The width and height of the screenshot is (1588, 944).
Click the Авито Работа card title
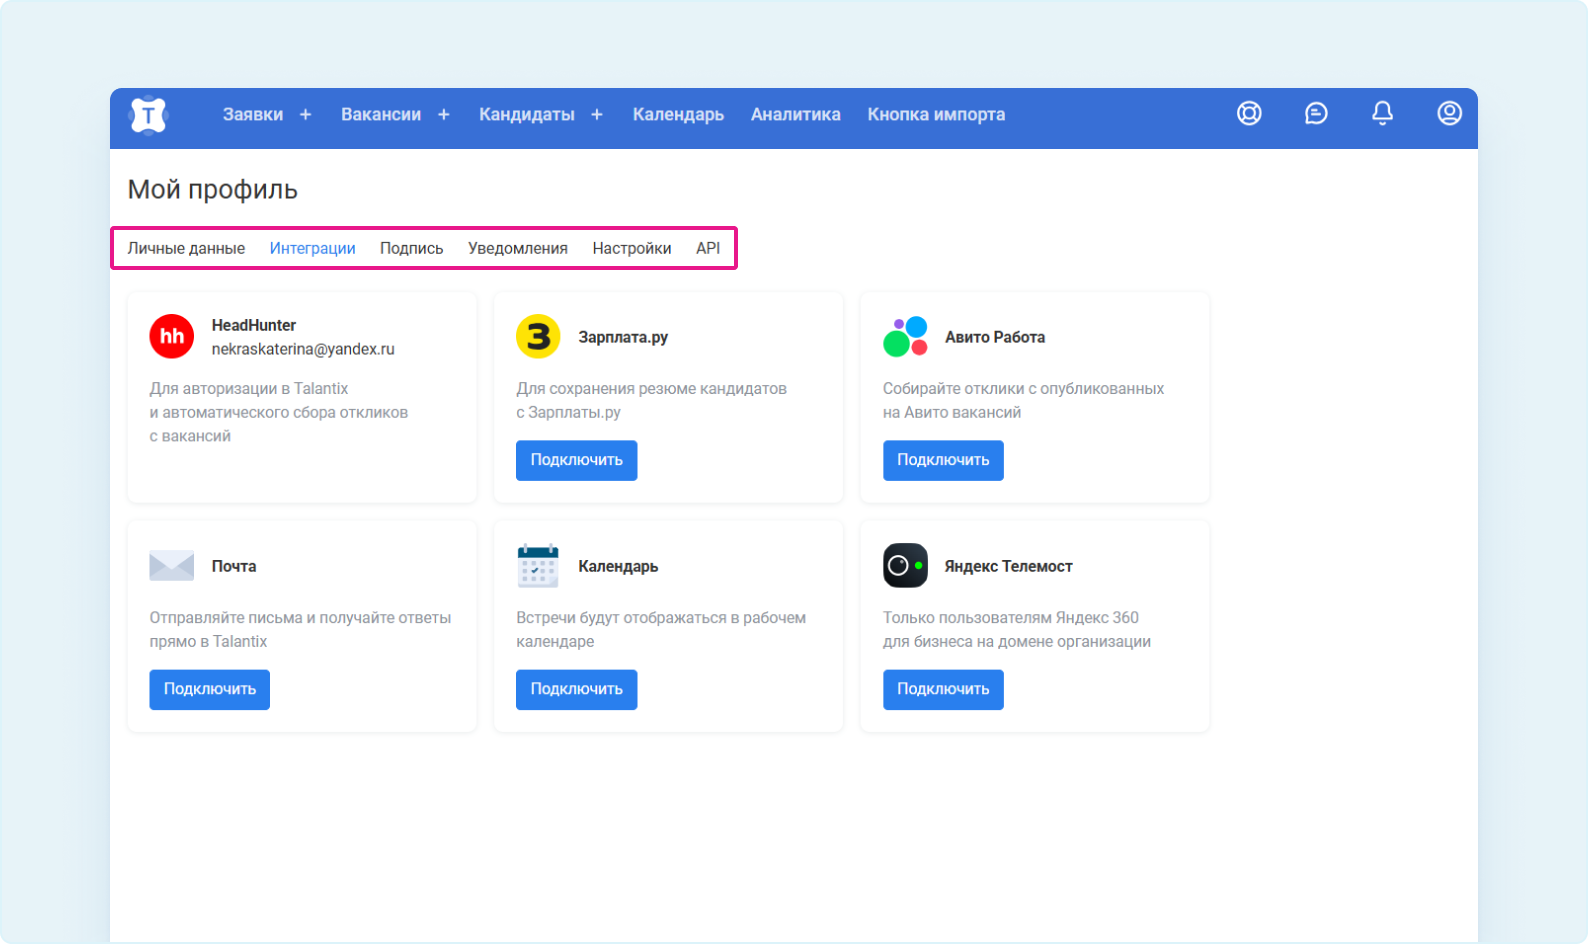pos(995,337)
